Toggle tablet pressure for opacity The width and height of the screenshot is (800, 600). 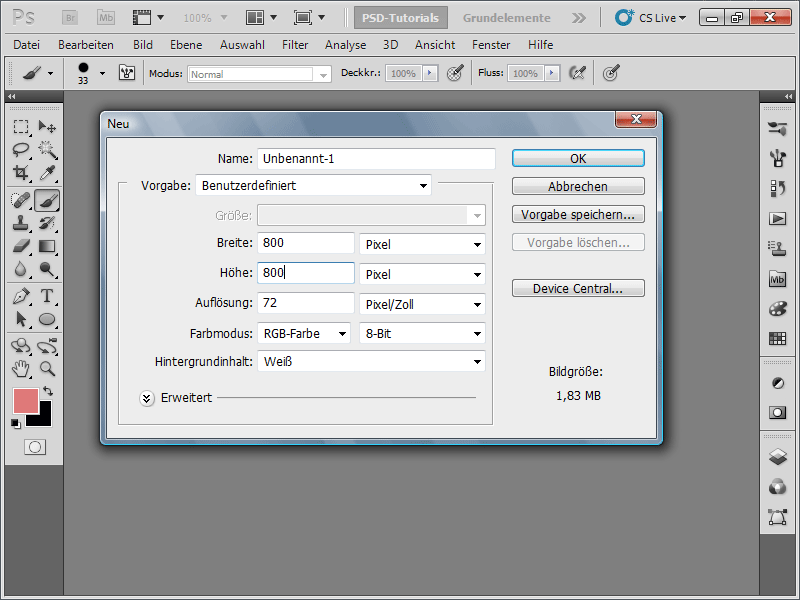[455, 73]
